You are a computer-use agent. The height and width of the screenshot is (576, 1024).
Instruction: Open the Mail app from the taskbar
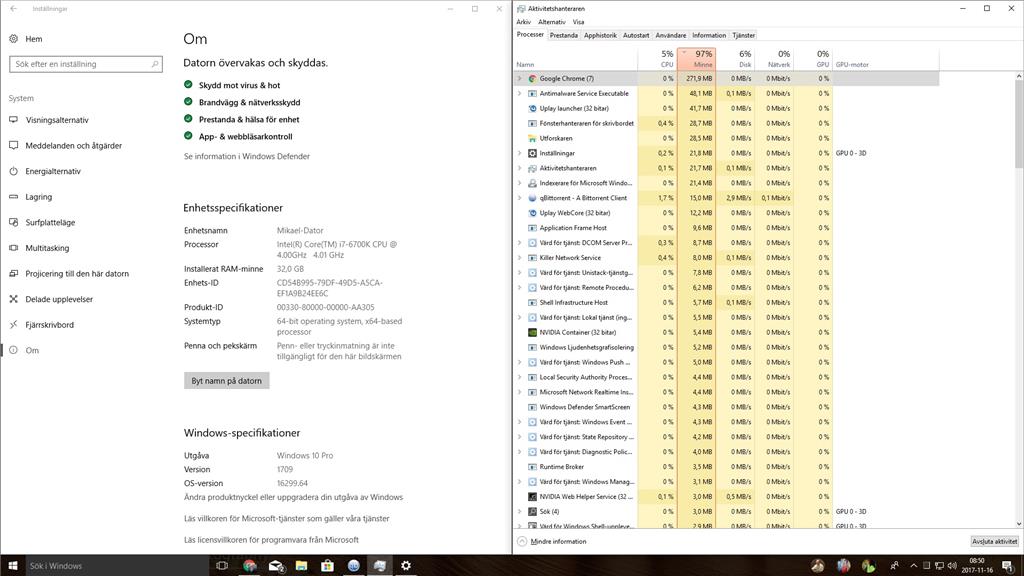[276, 566]
